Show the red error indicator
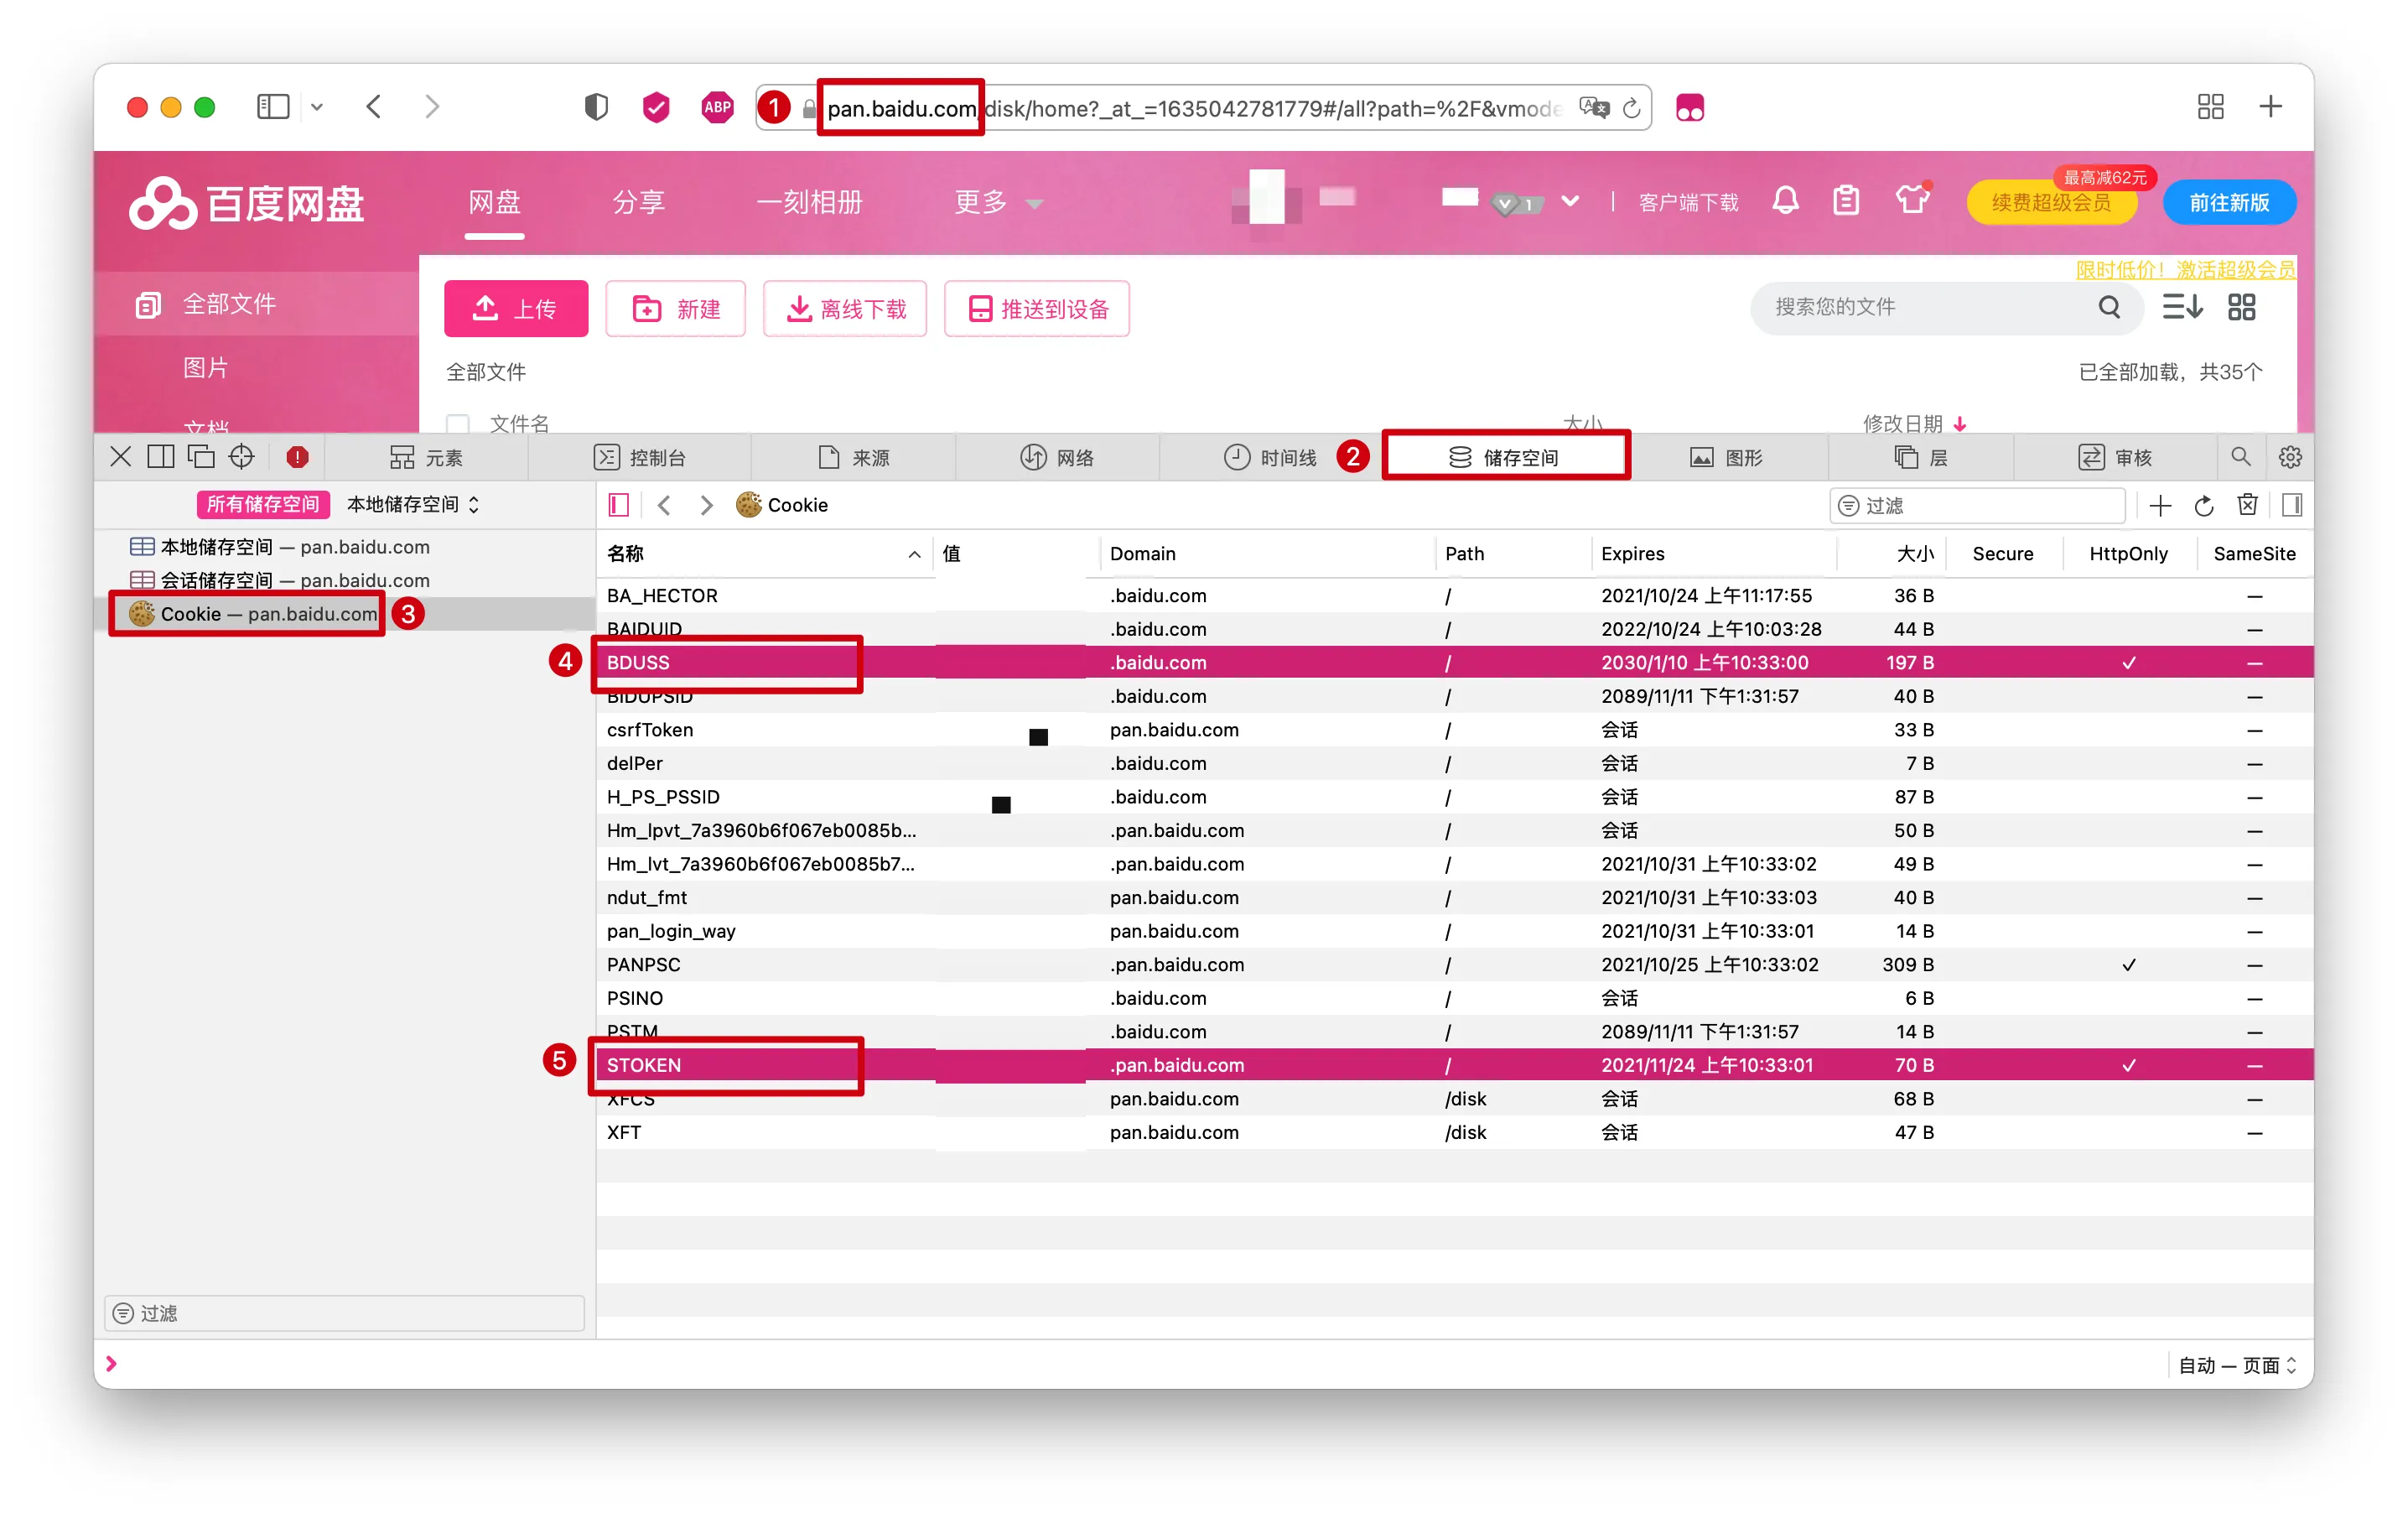The width and height of the screenshot is (2408, 1513). point(297,457)
